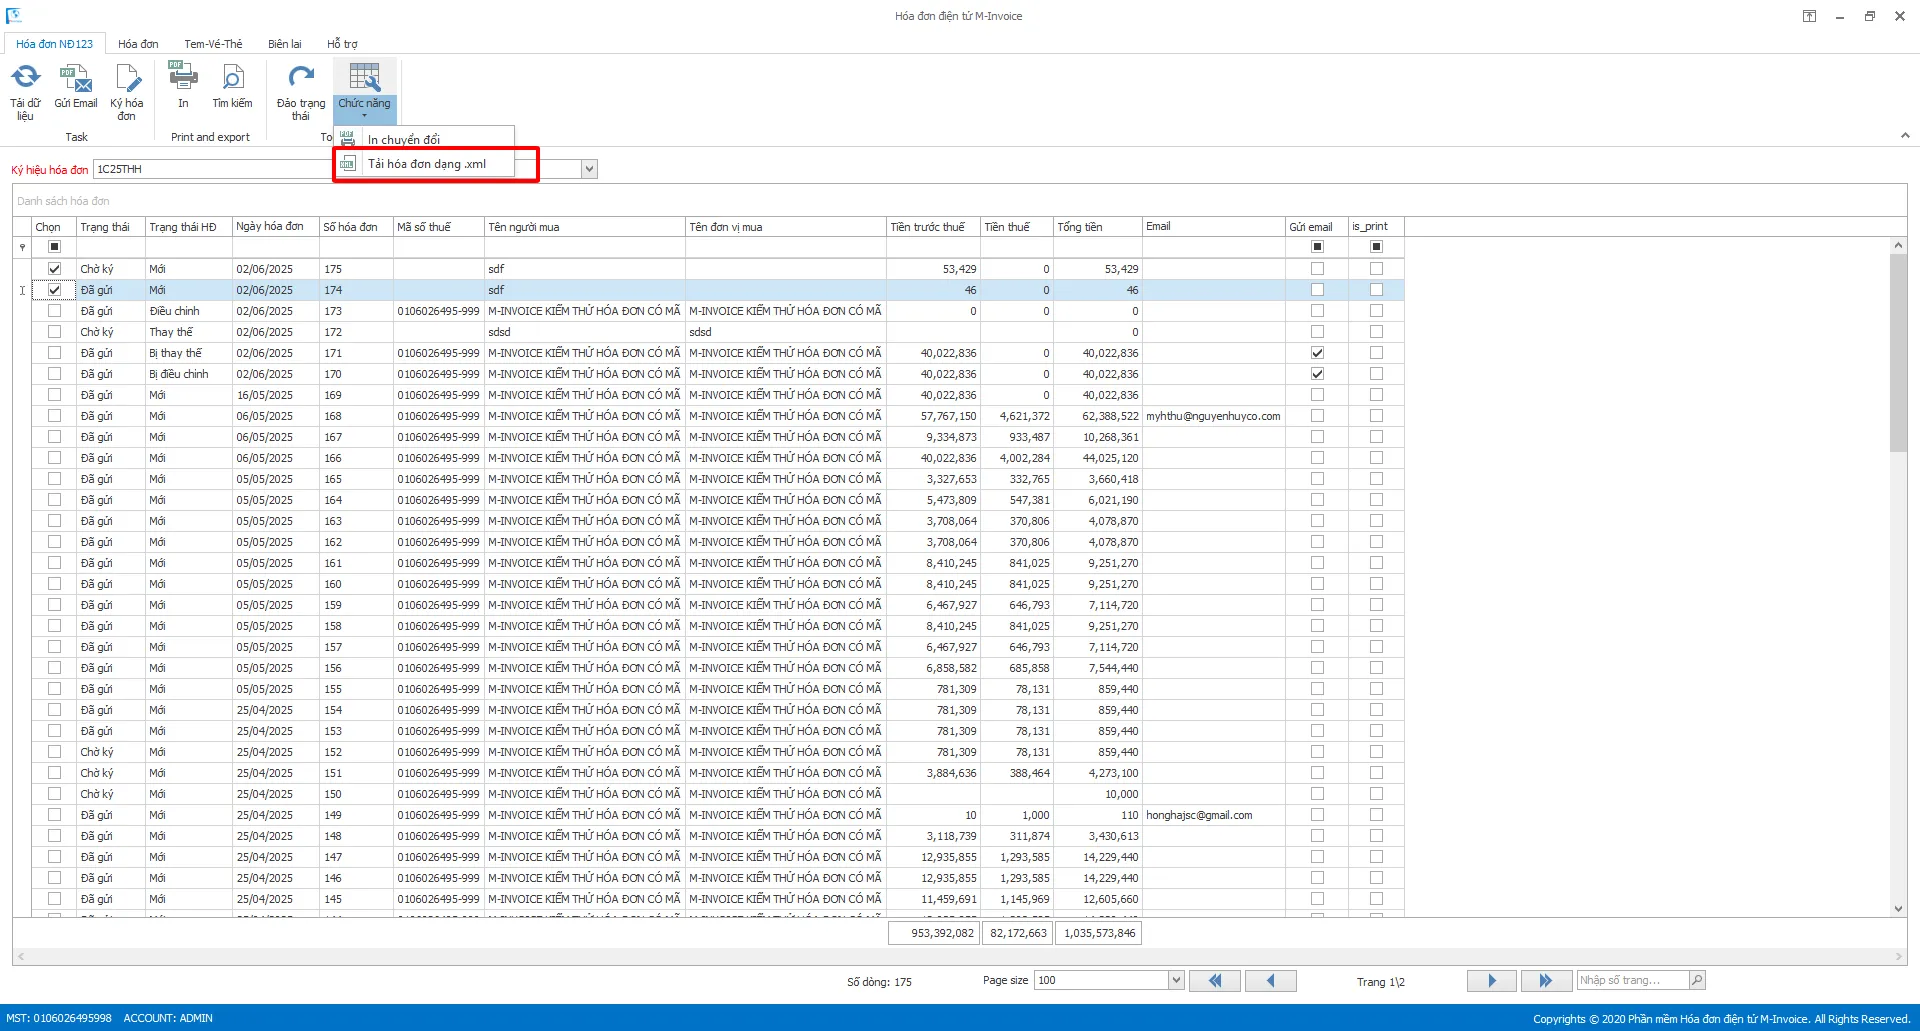Click the sdsd buyer name cell
The width and height of the screenshot is (1920, 1031).
585,332
